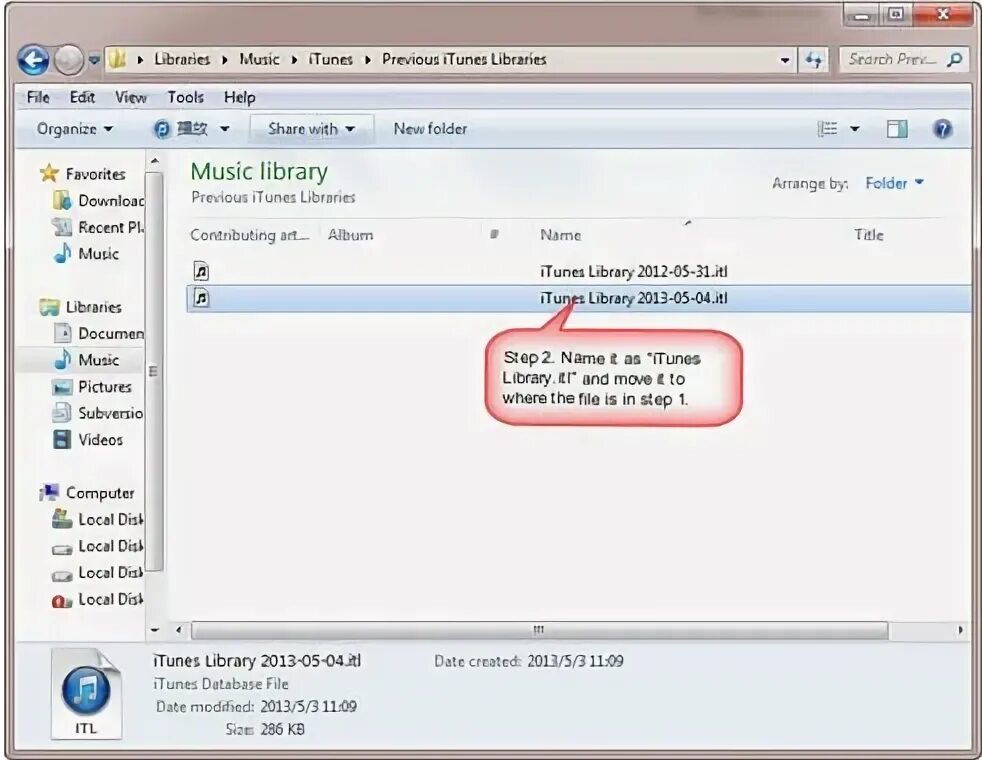Open Pictures library
Viewport: 982px width, 760px height.
(x=105, y=387)
